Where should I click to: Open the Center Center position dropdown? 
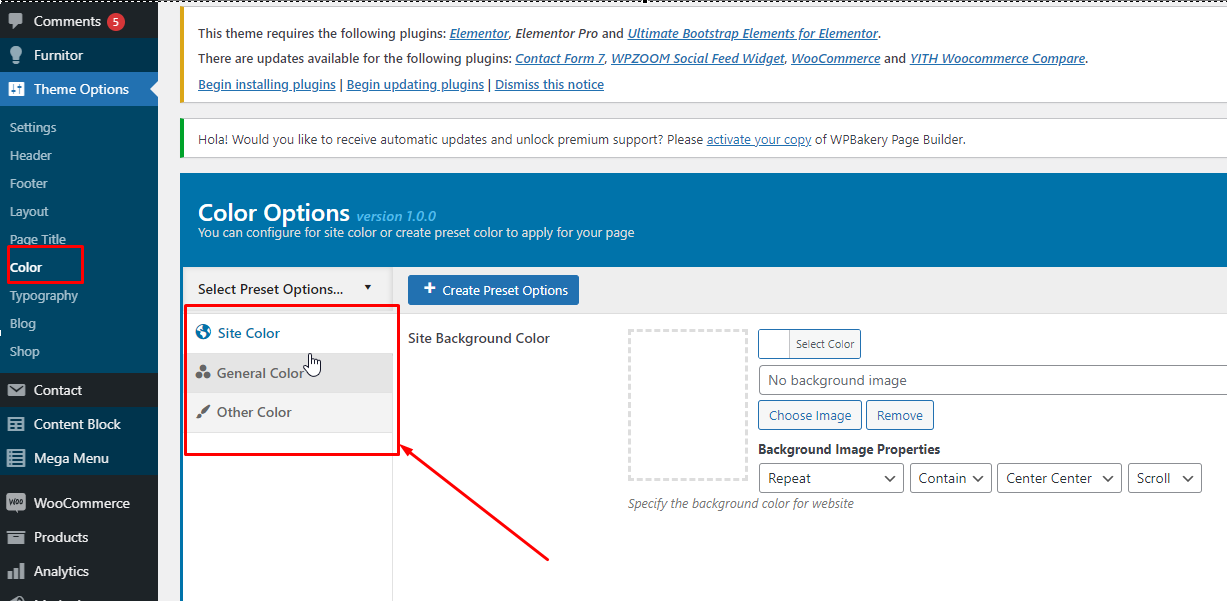(x=1059, y=478)
